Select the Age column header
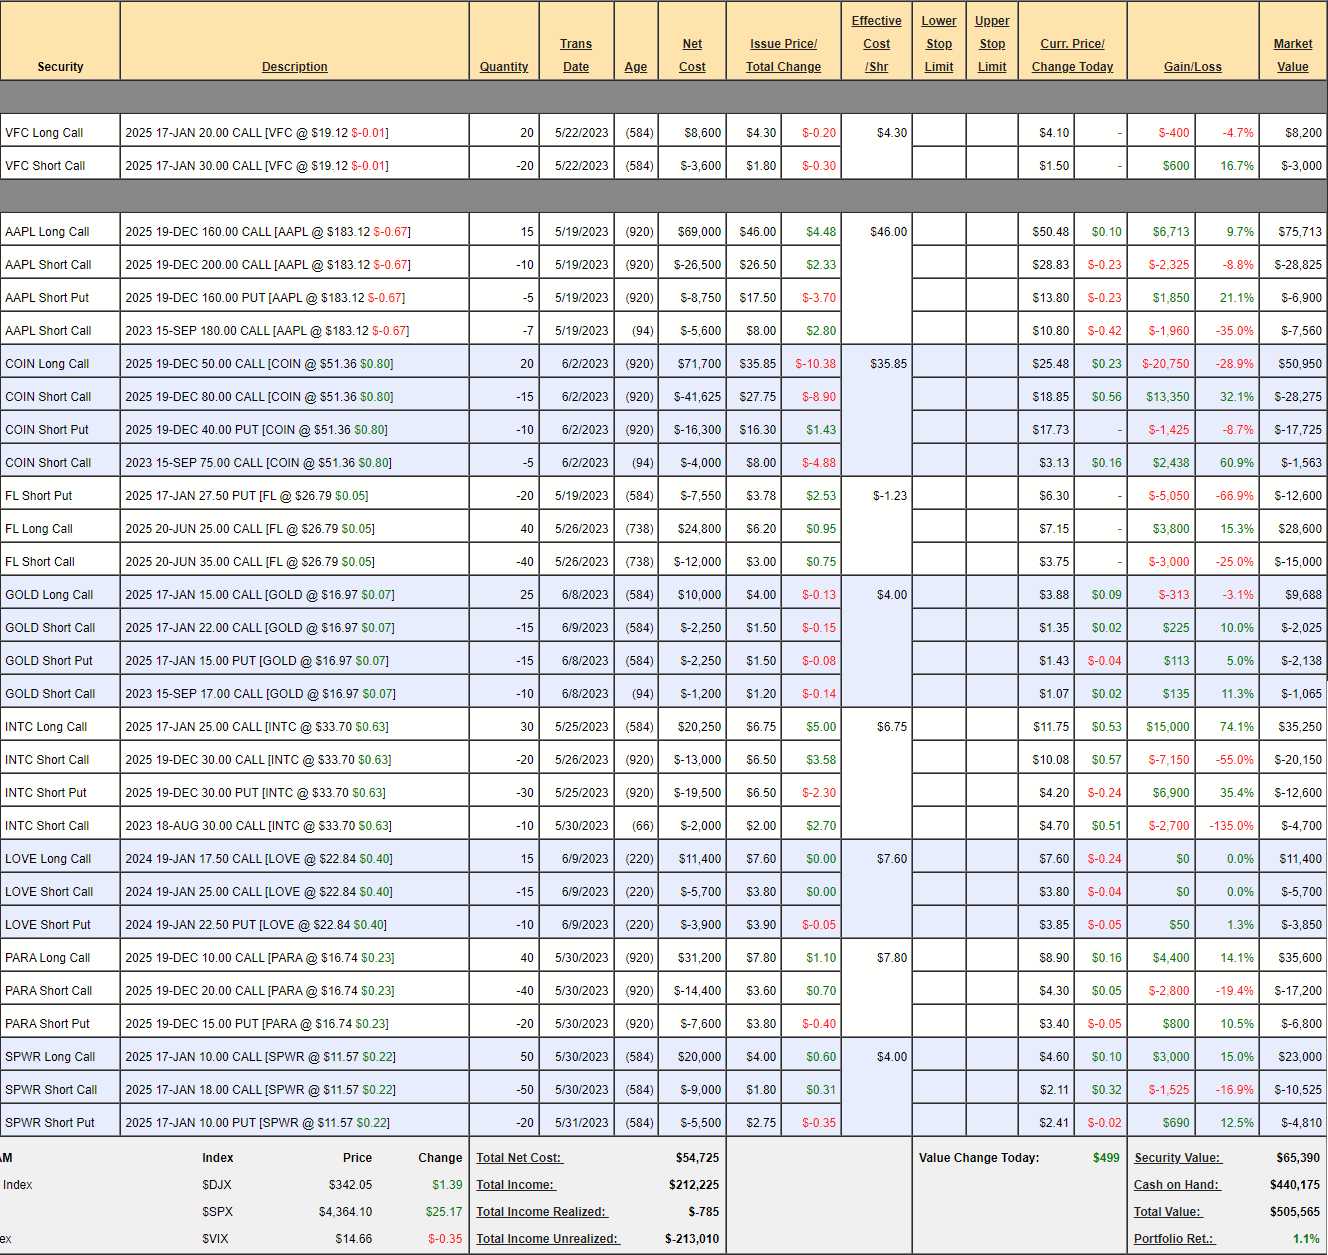Viewport: 1328px width, 1255px height. pyautogui.click(x=635, y=67)
